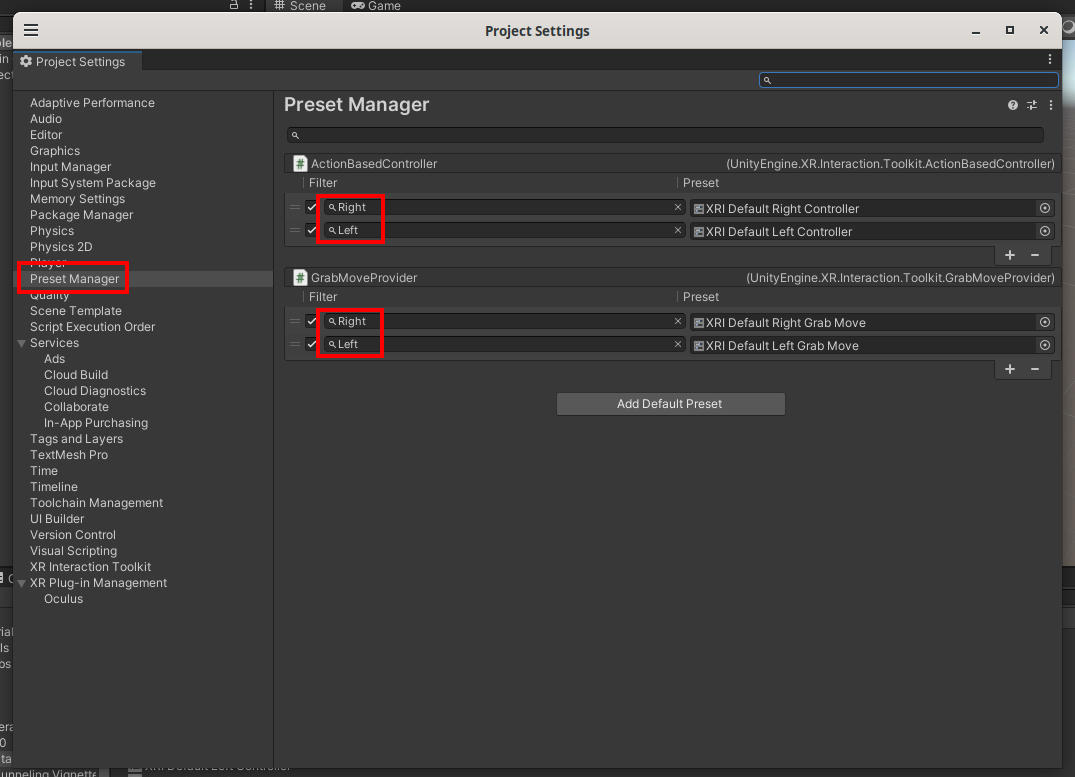Clear the Left filter under GrabMoveProvider
This screenshot has height=777, width=1075.
pyautogui.click(x=677, y=345)
